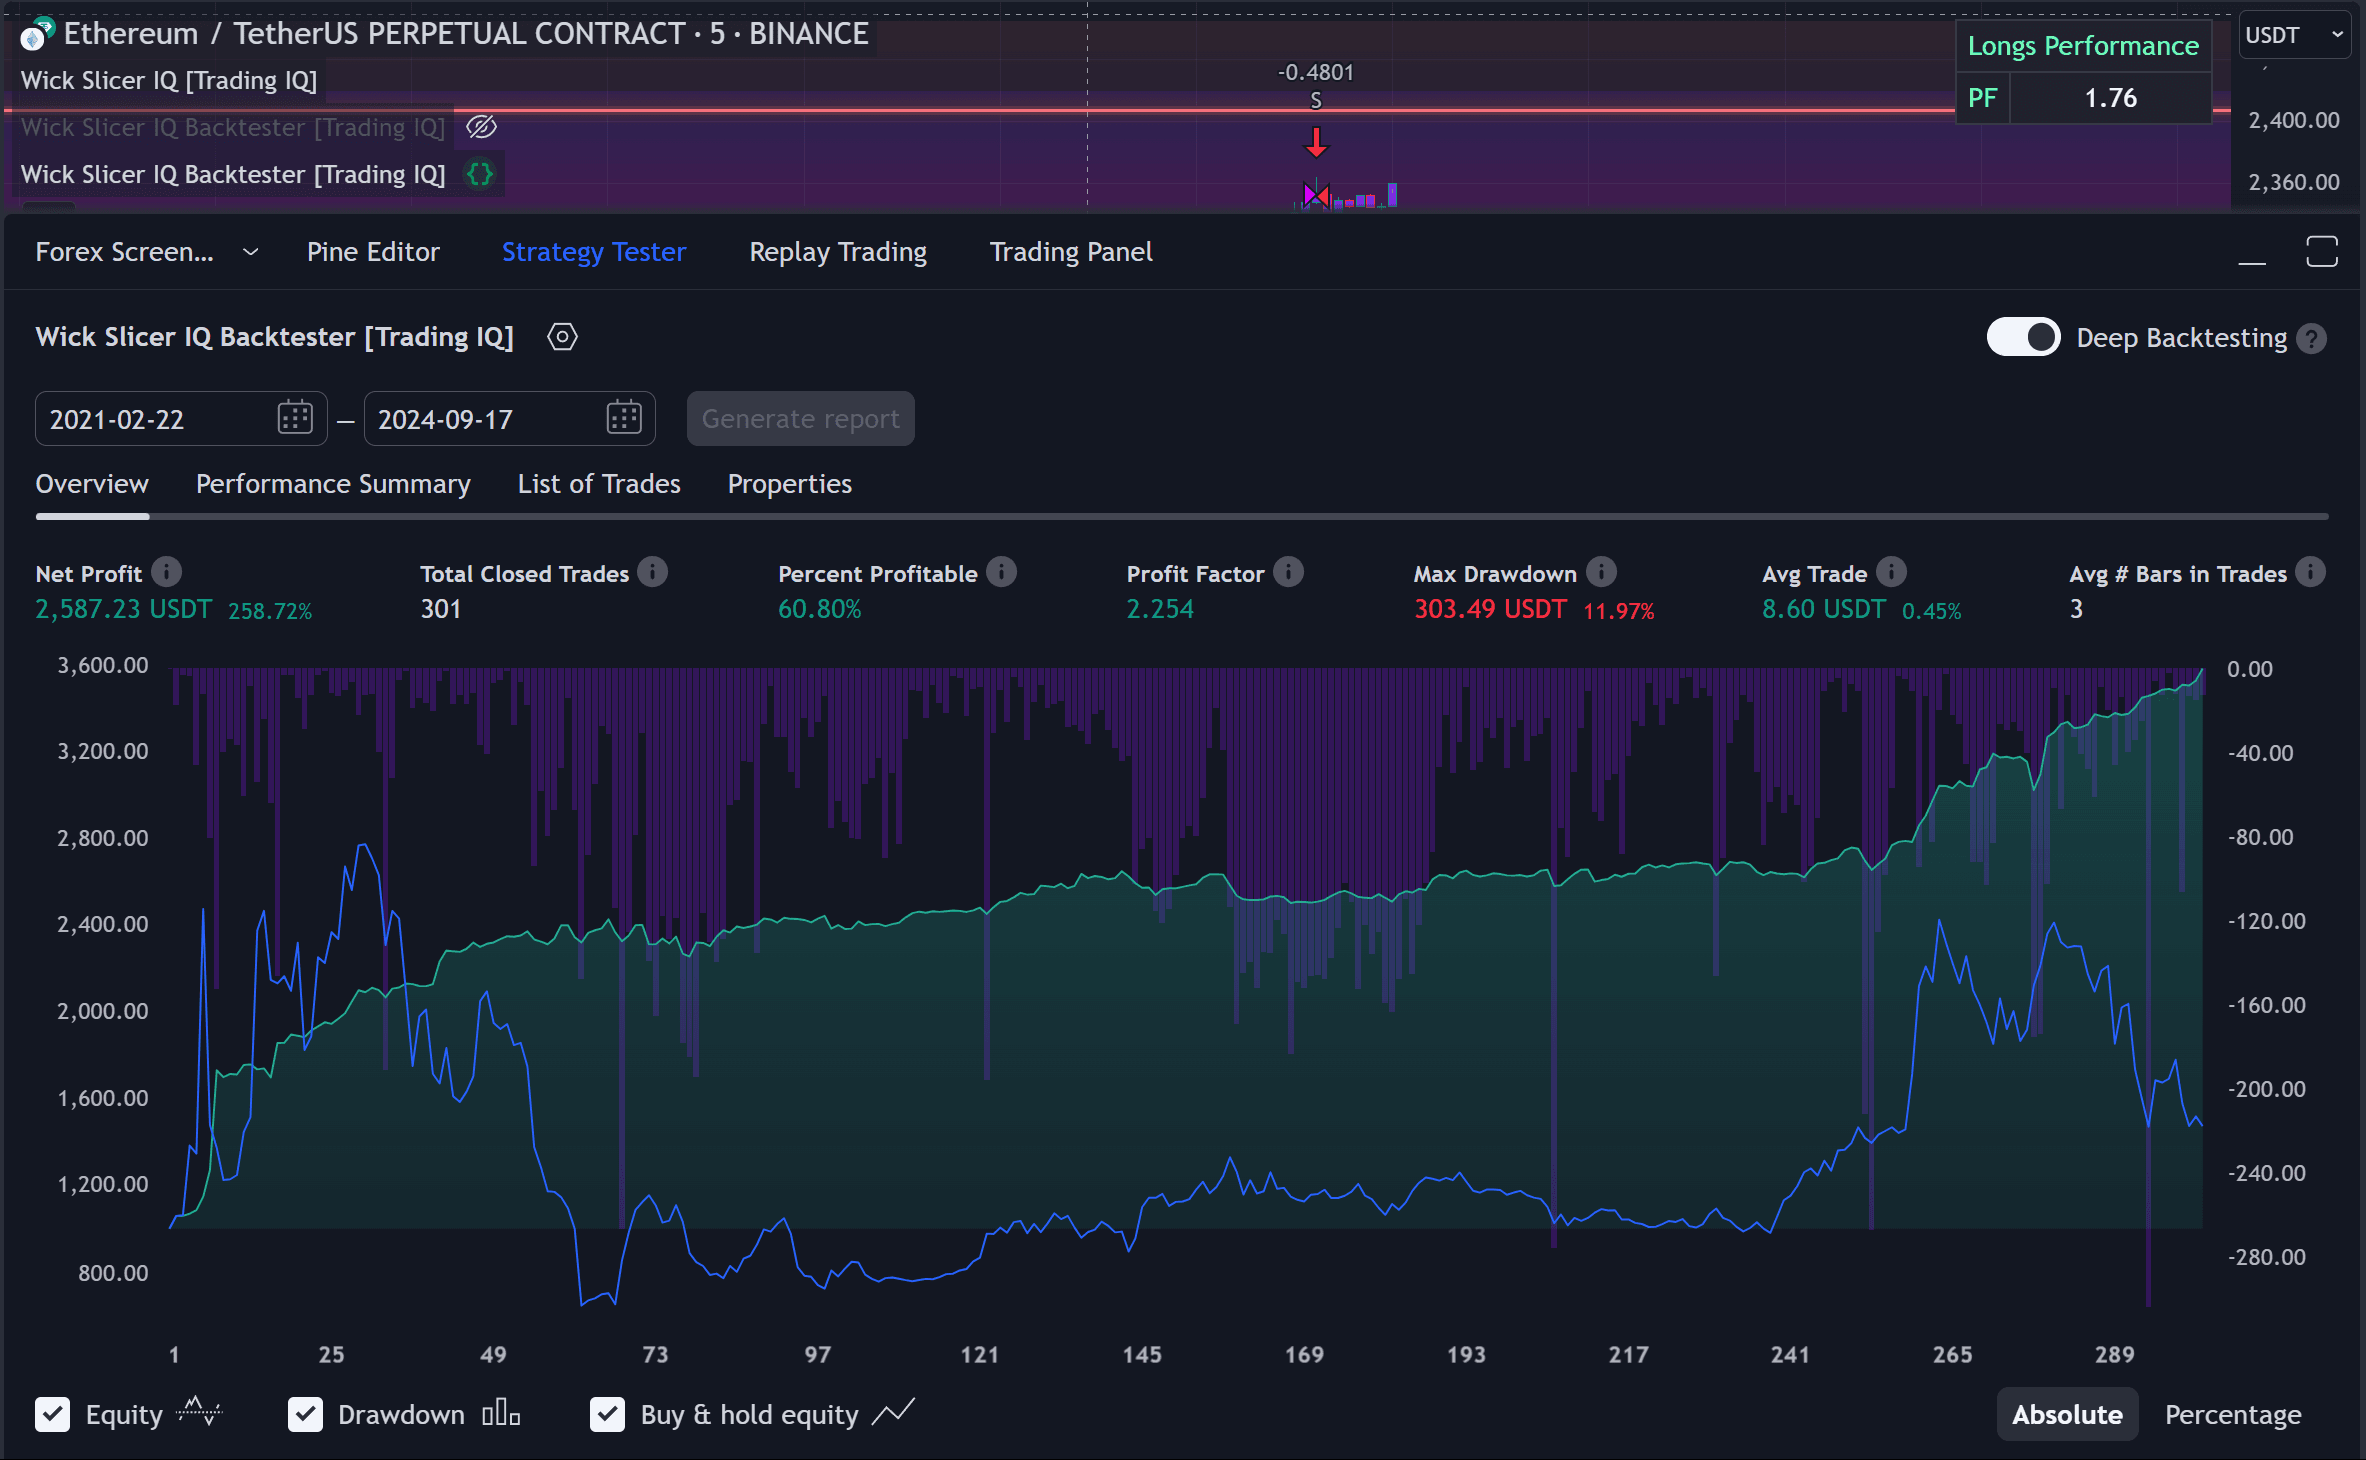This screenshot has width=2366, height=1460.
Task: Open the end date calendar picker
Action: pyautogui.click(x=624, y=418)
